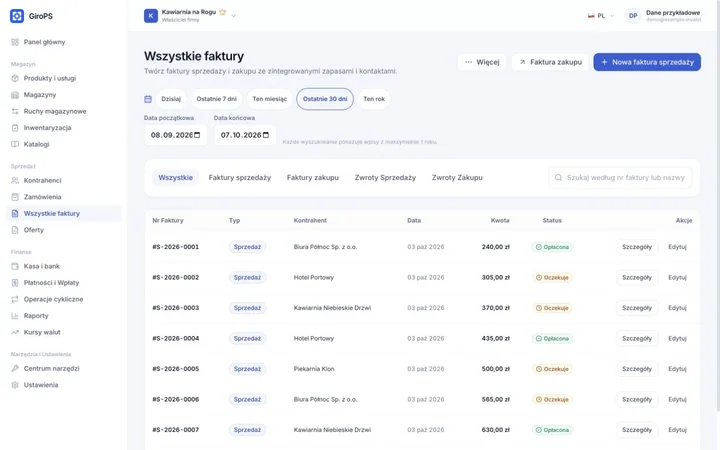Image resolution: width=720 pixels, height=450 pixels.
Task: Switch to the Zwroty Zakupu tab
Action: (457, 178)
